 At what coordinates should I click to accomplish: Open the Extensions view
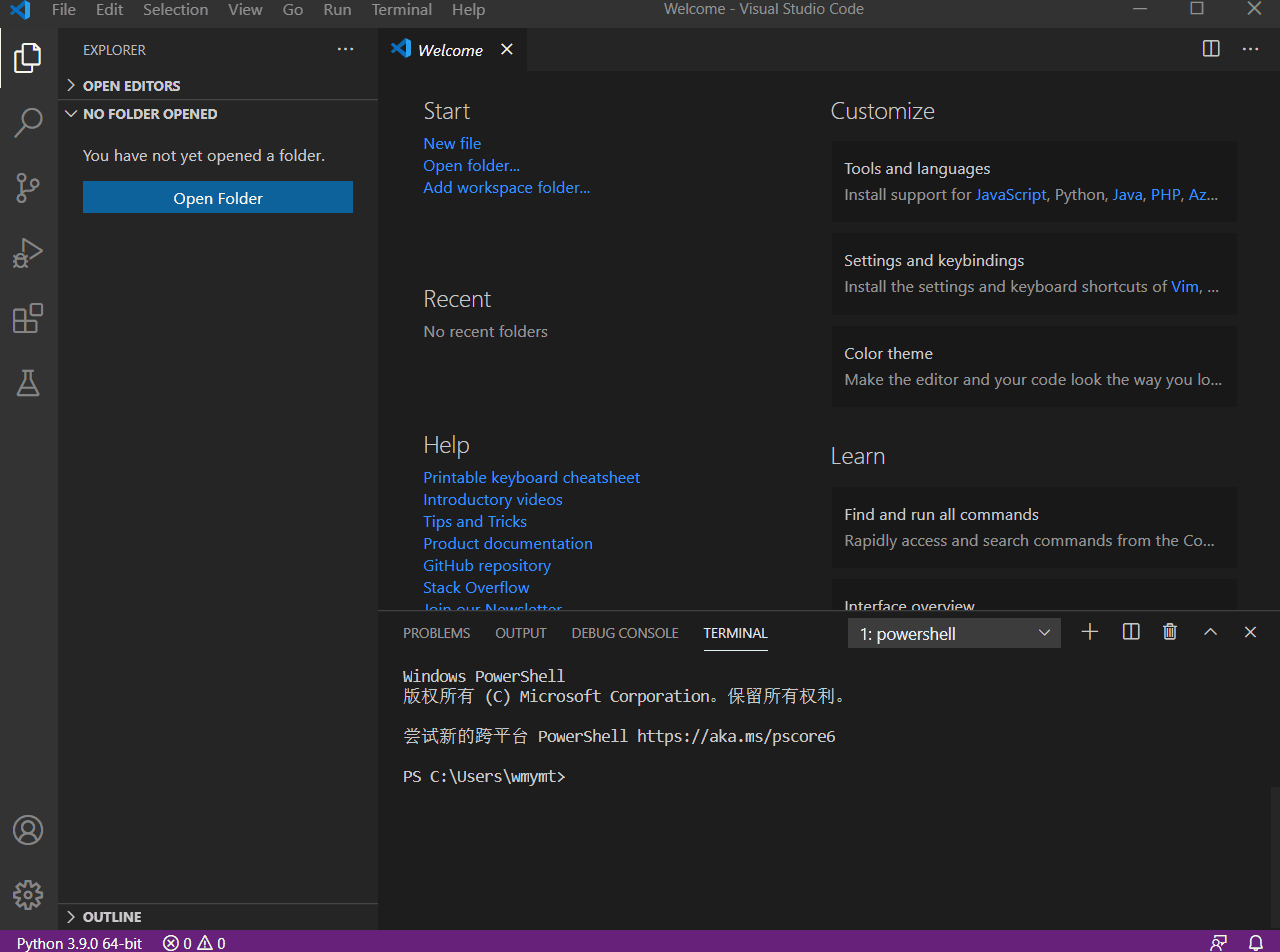[28, 318]
